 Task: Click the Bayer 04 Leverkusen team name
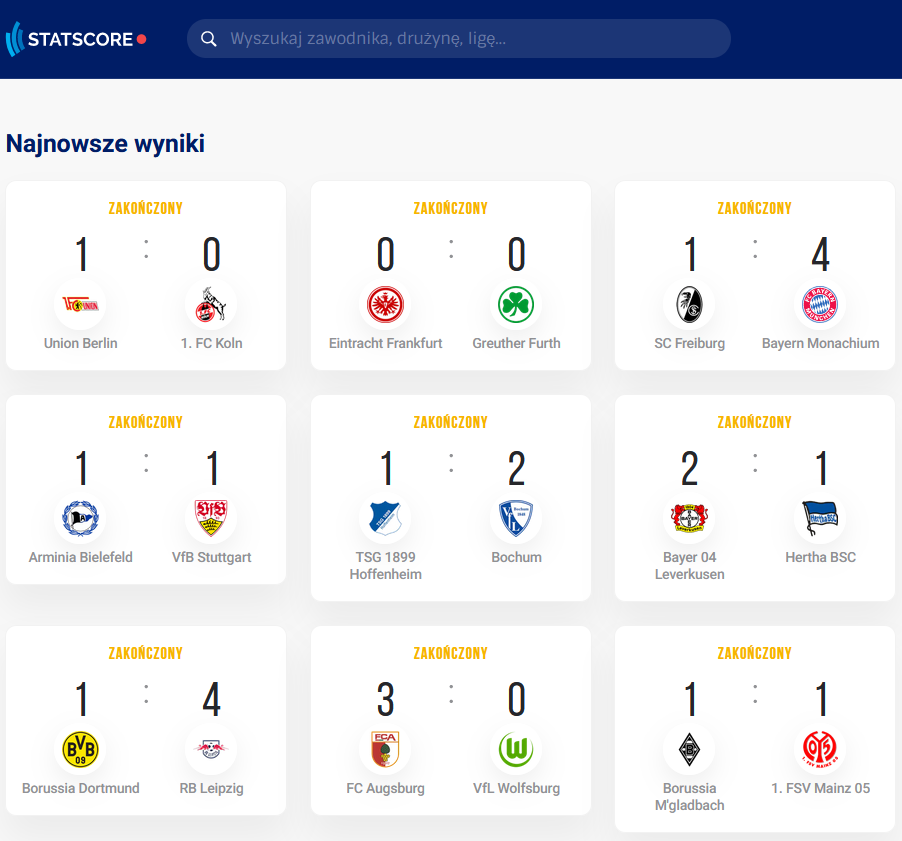tap(689, 565)
